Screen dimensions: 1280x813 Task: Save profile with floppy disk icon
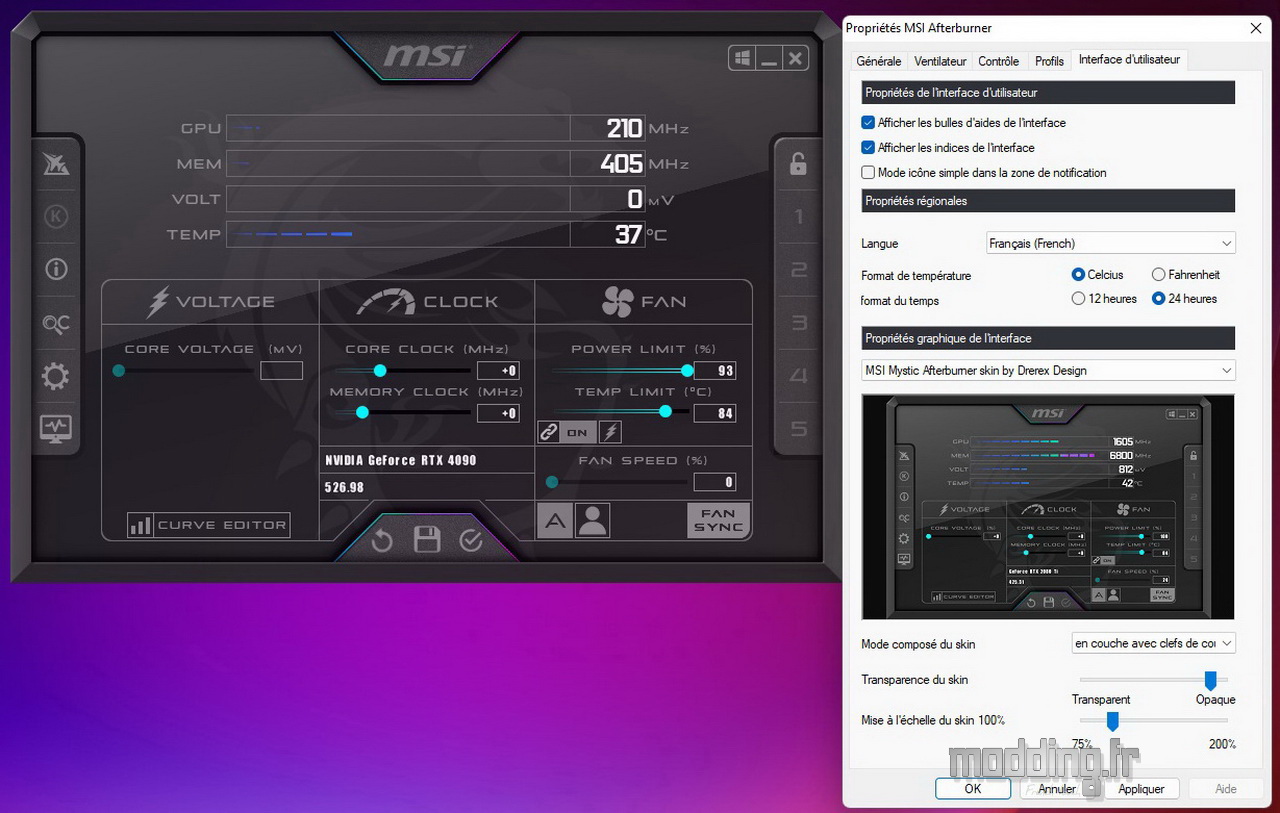pyautogui.click(x=427, y=540)
